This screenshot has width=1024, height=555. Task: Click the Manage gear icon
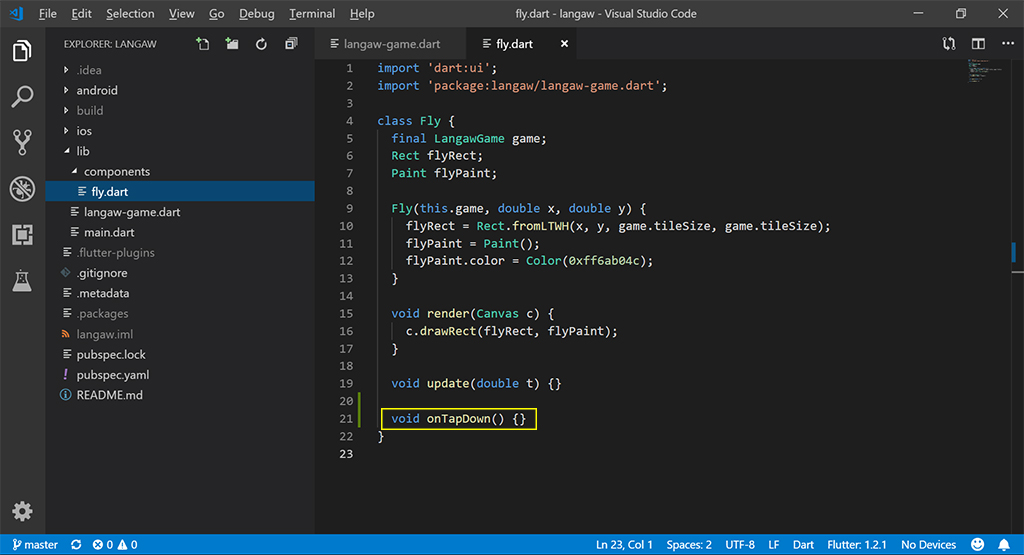click(x=22, y=511)
